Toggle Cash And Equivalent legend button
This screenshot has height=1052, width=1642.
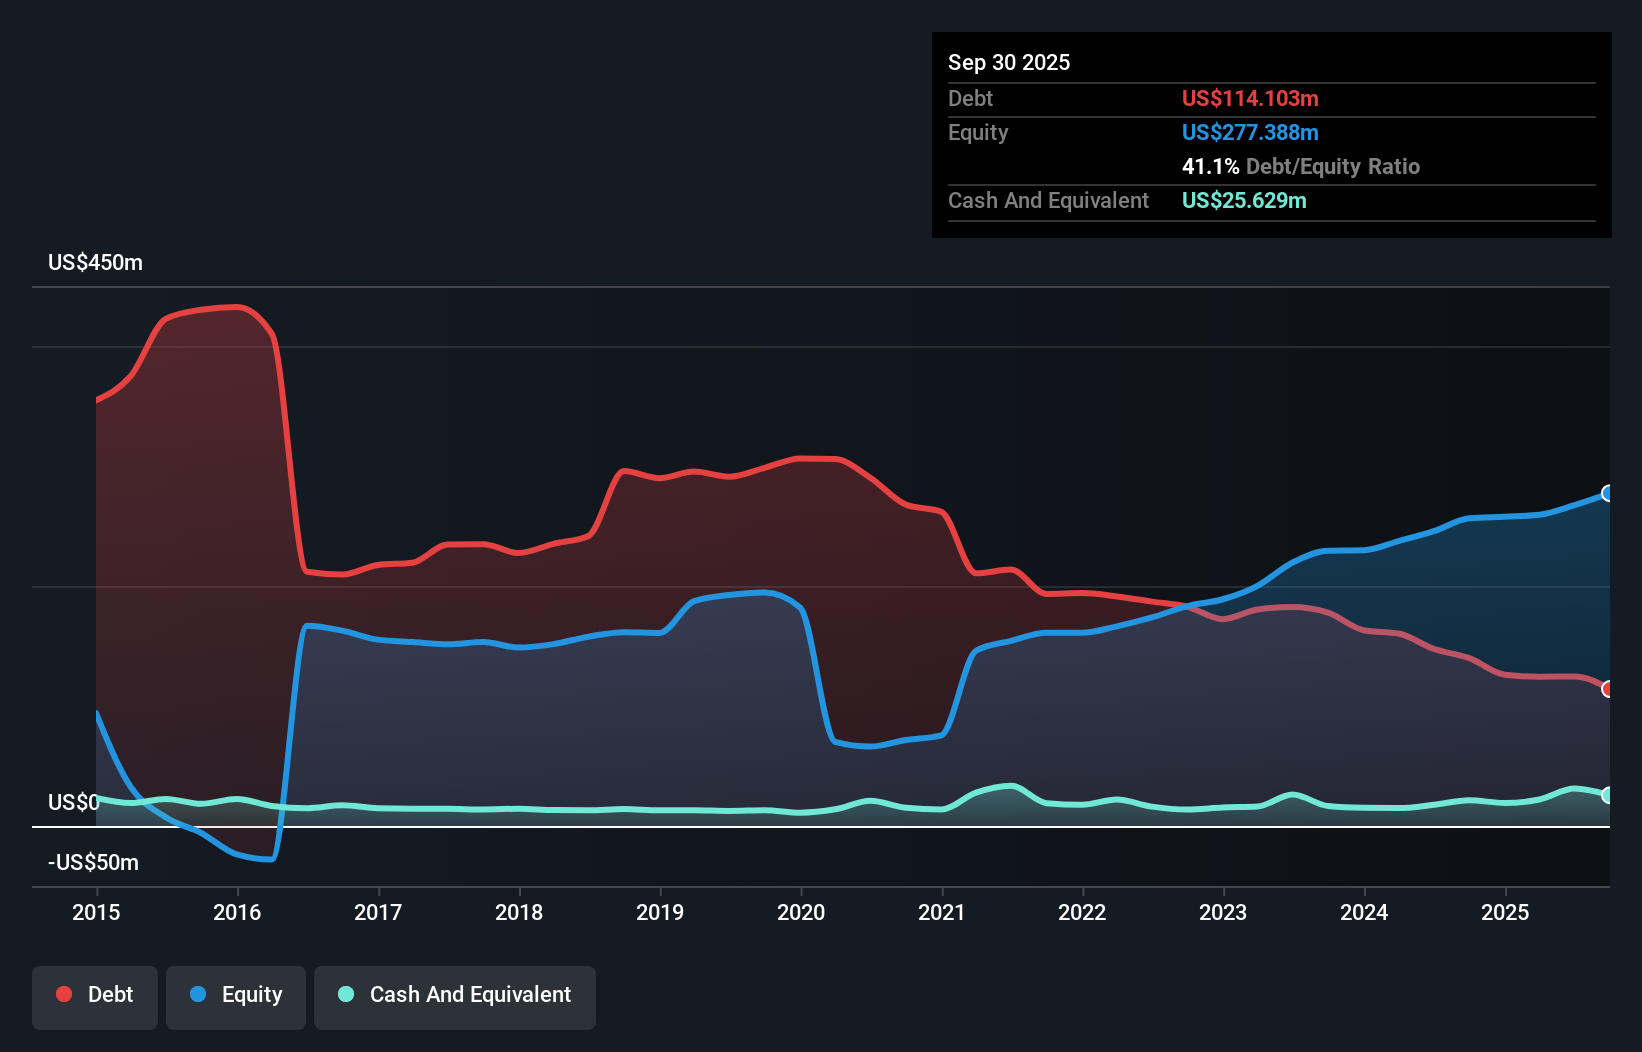(x=455, y=996)
